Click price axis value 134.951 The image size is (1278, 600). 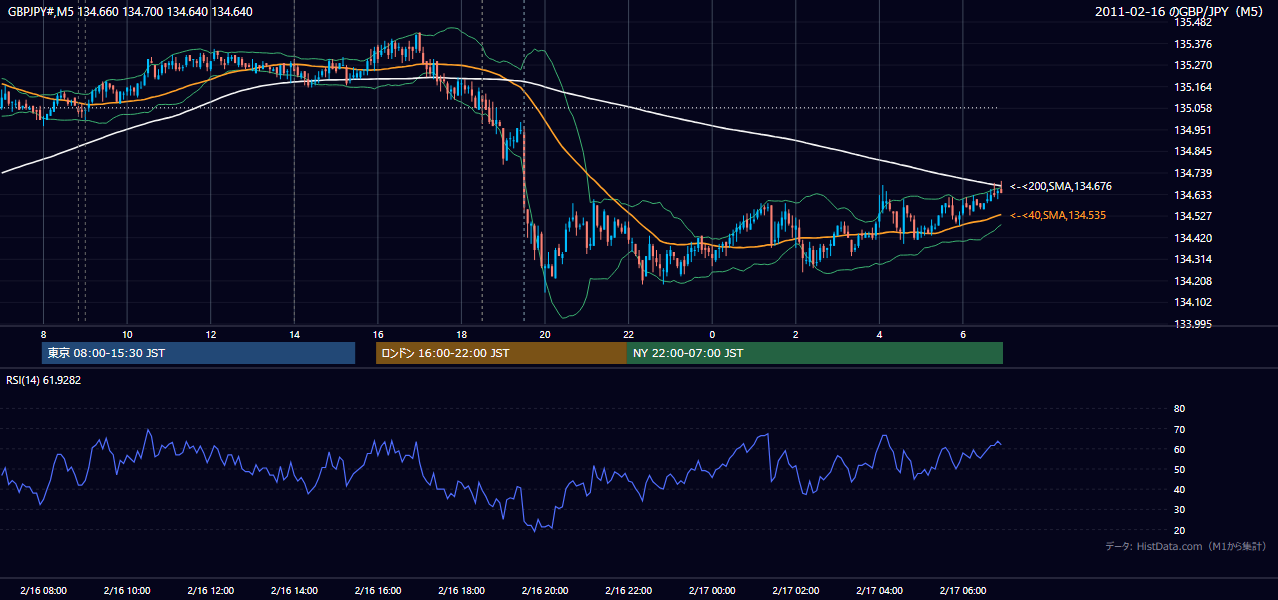pos(1193,130)
